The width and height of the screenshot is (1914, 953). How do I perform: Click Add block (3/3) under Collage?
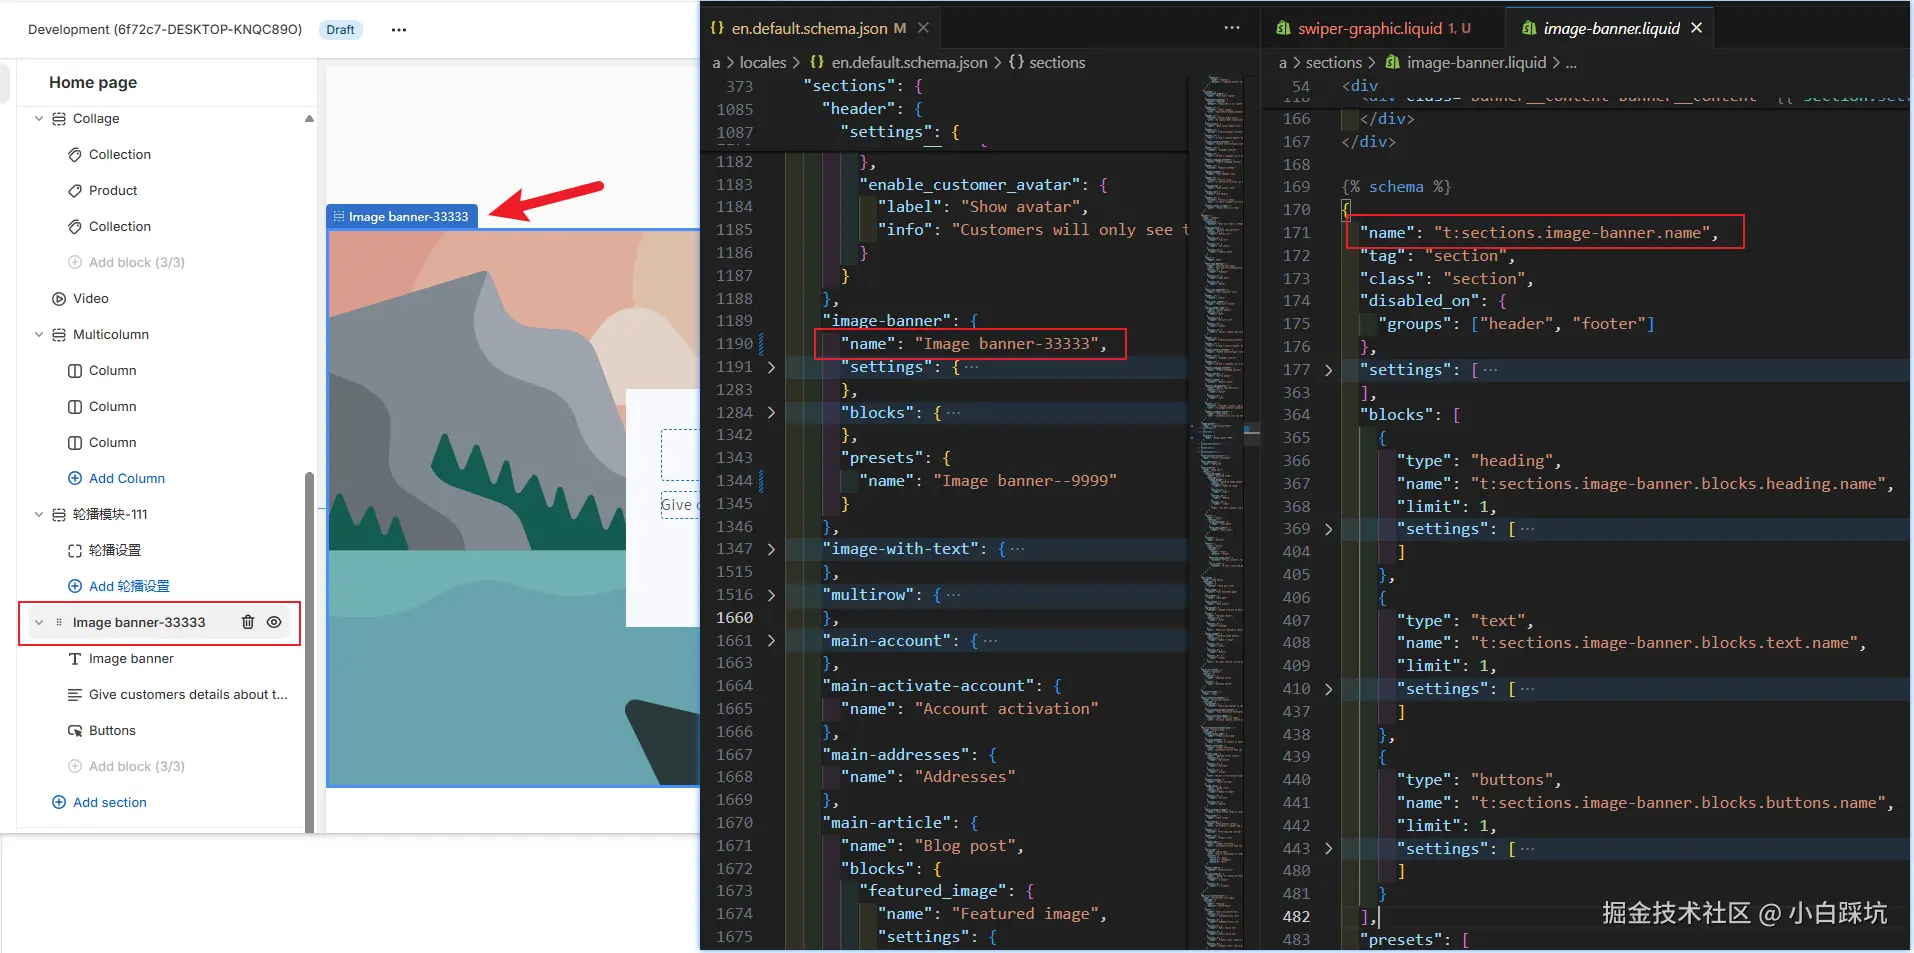126,262
